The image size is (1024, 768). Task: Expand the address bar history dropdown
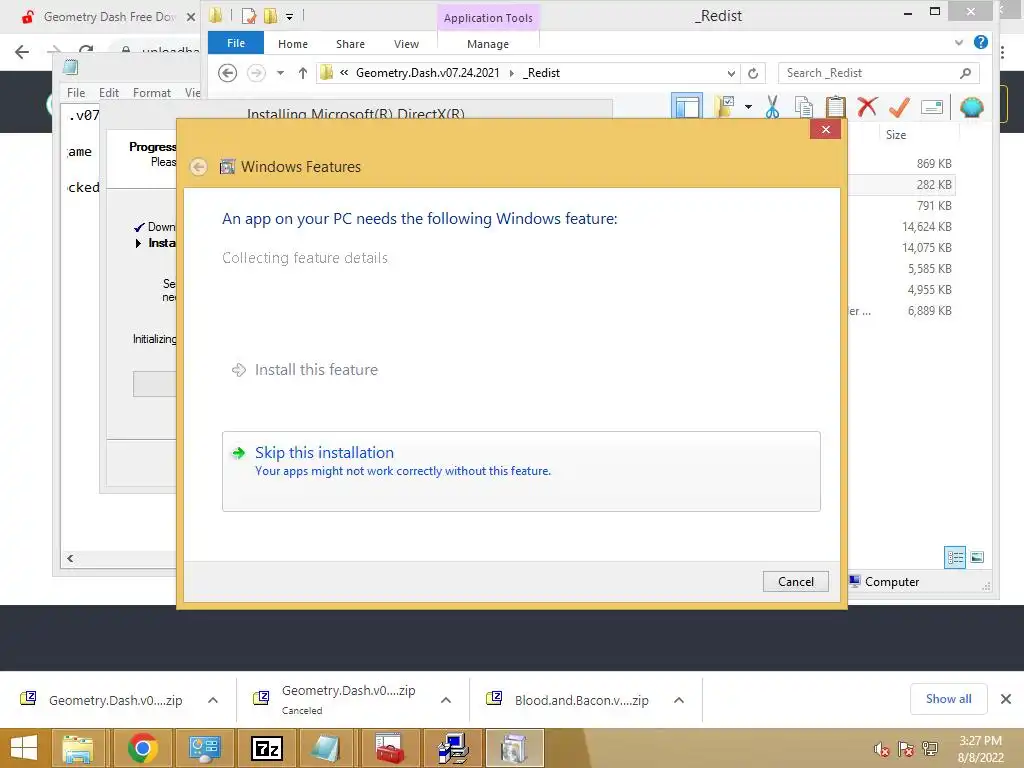coord(731,73)
